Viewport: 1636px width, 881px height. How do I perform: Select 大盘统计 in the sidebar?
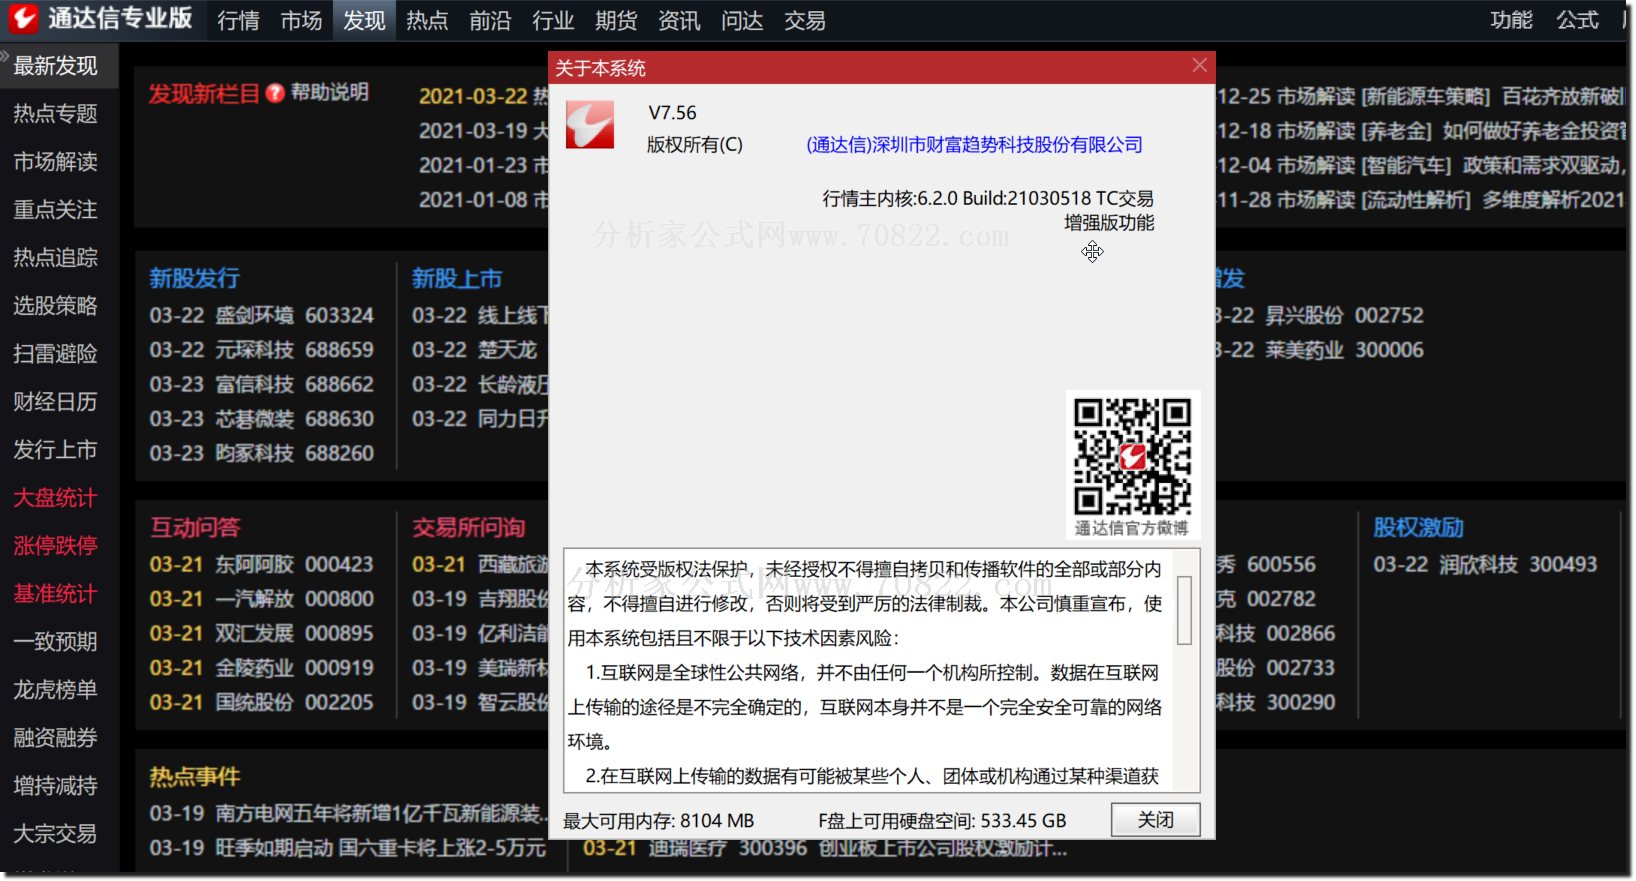click(56, 498)
